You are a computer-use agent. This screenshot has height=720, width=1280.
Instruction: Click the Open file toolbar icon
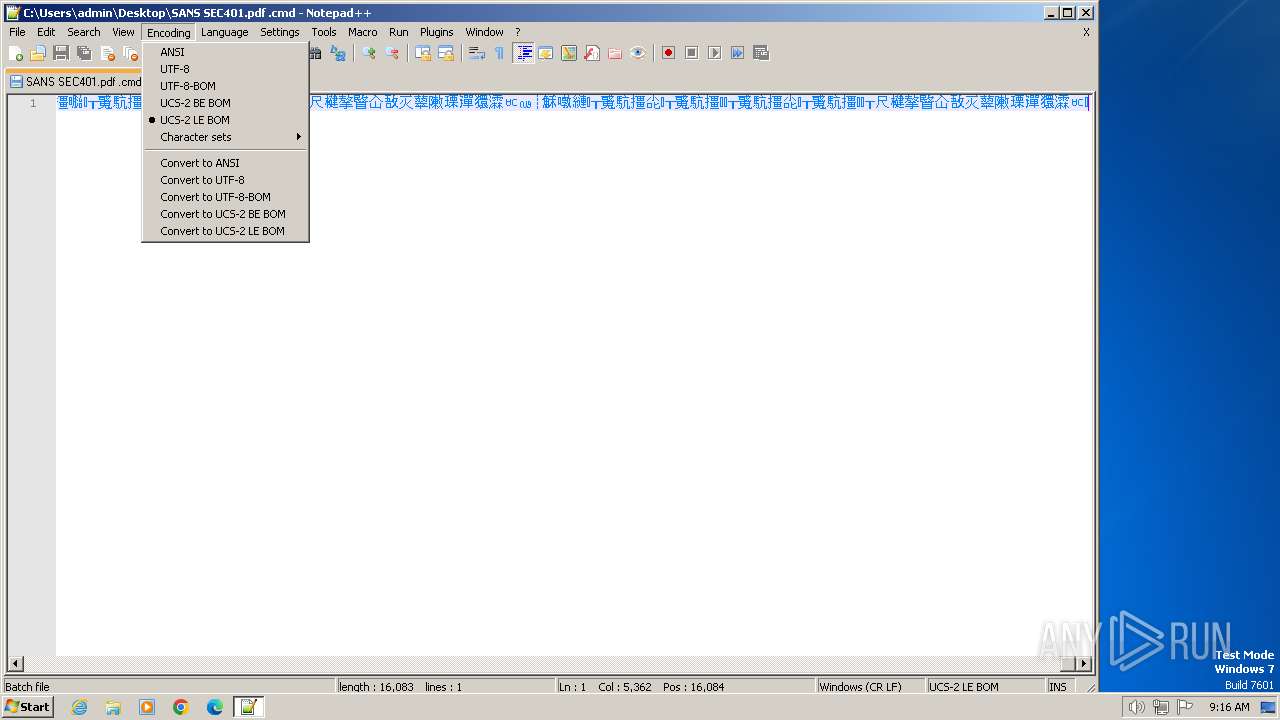coord(38,53)
